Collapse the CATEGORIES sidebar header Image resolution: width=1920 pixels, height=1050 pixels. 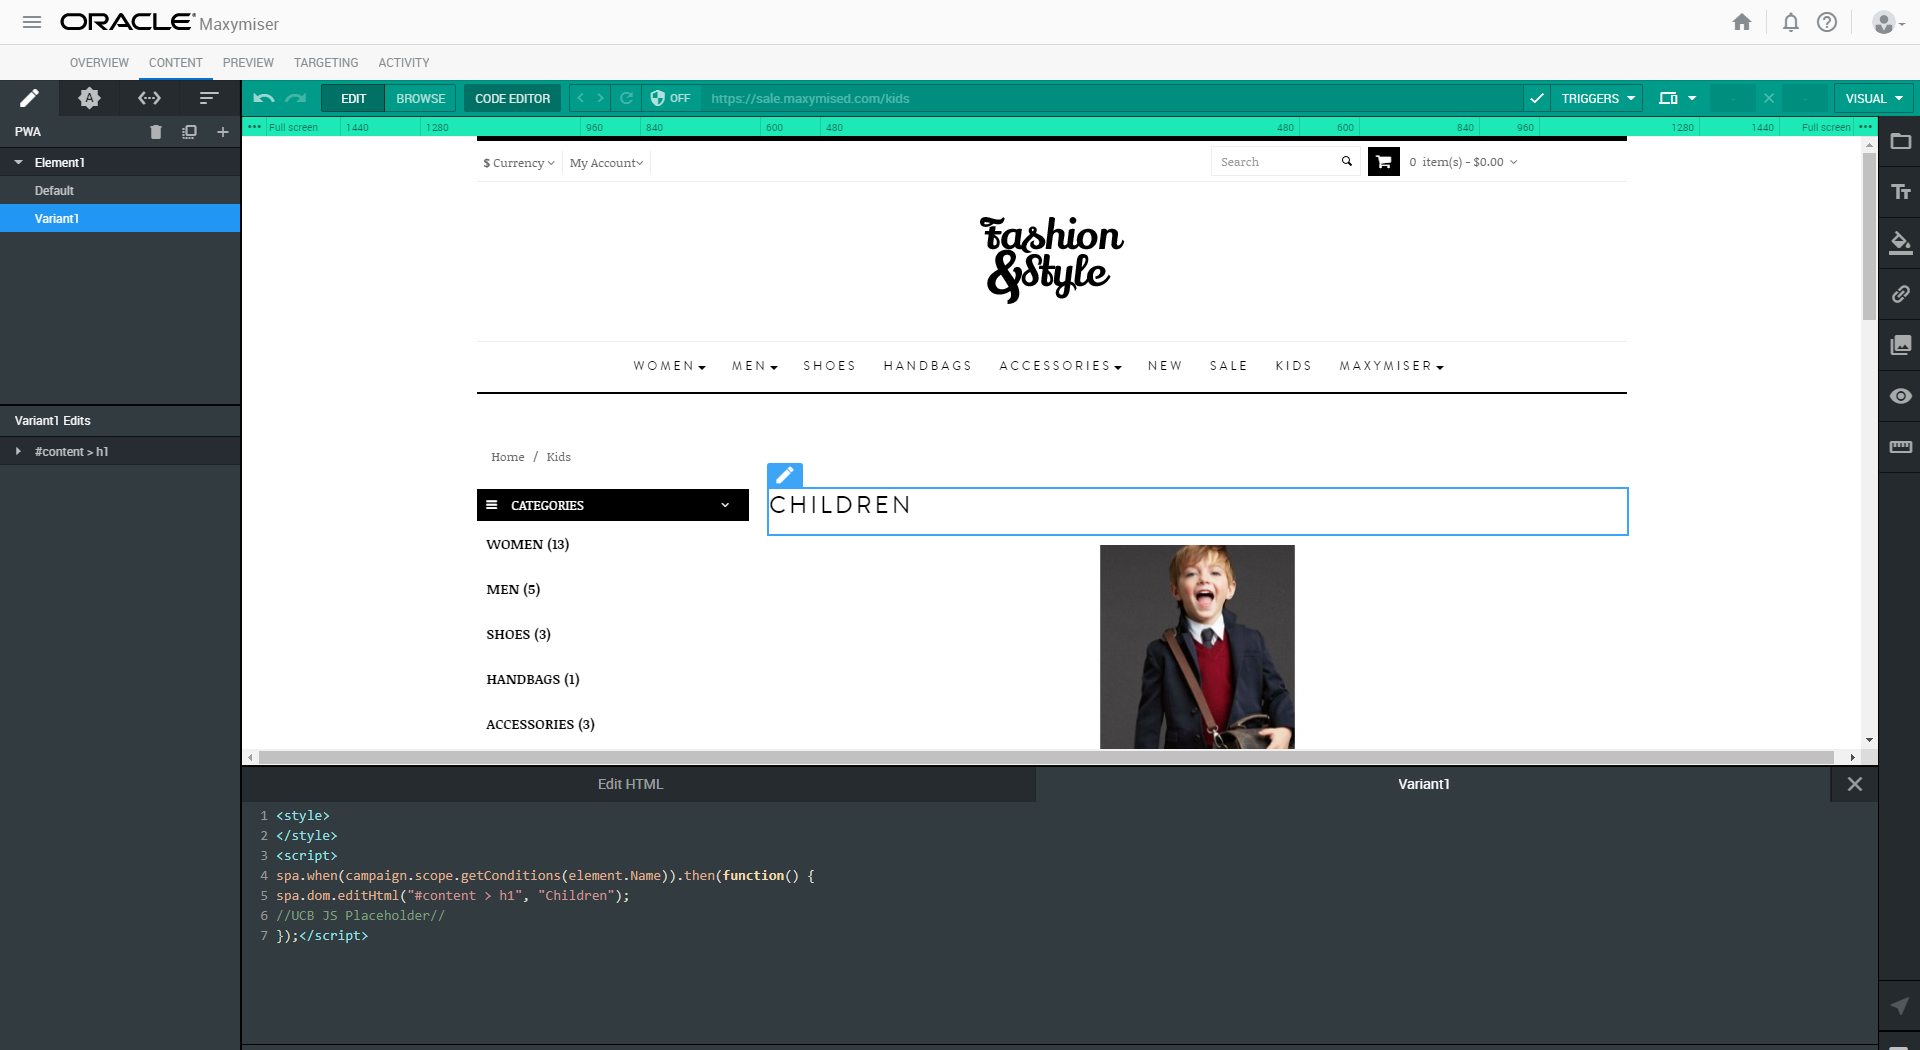(x=613, y=505)
